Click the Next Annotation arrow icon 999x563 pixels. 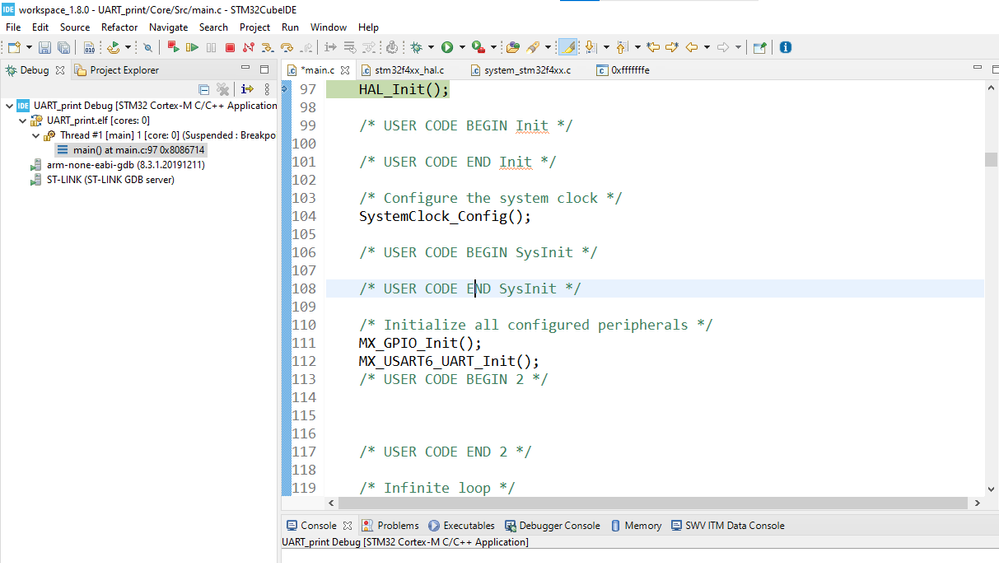pos(591,47)
